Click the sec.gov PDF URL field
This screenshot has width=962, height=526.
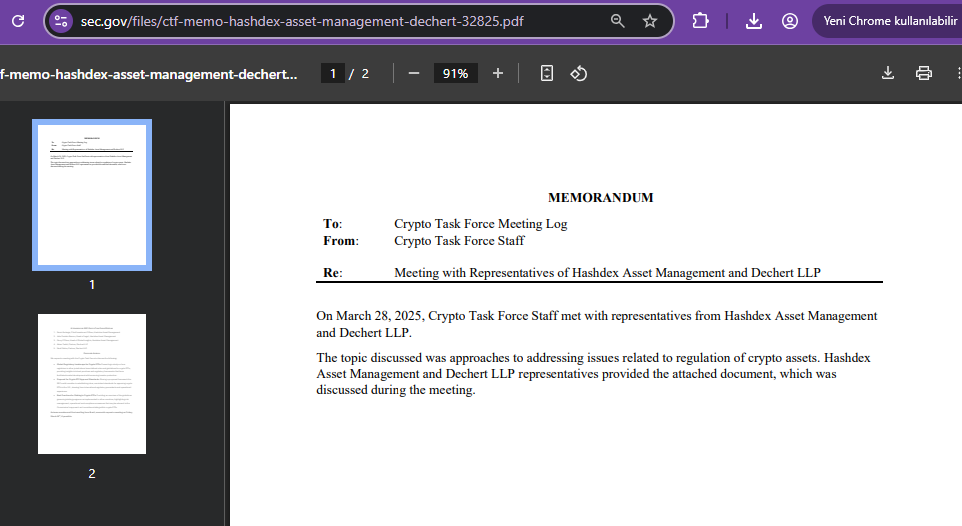click(302, 21)
